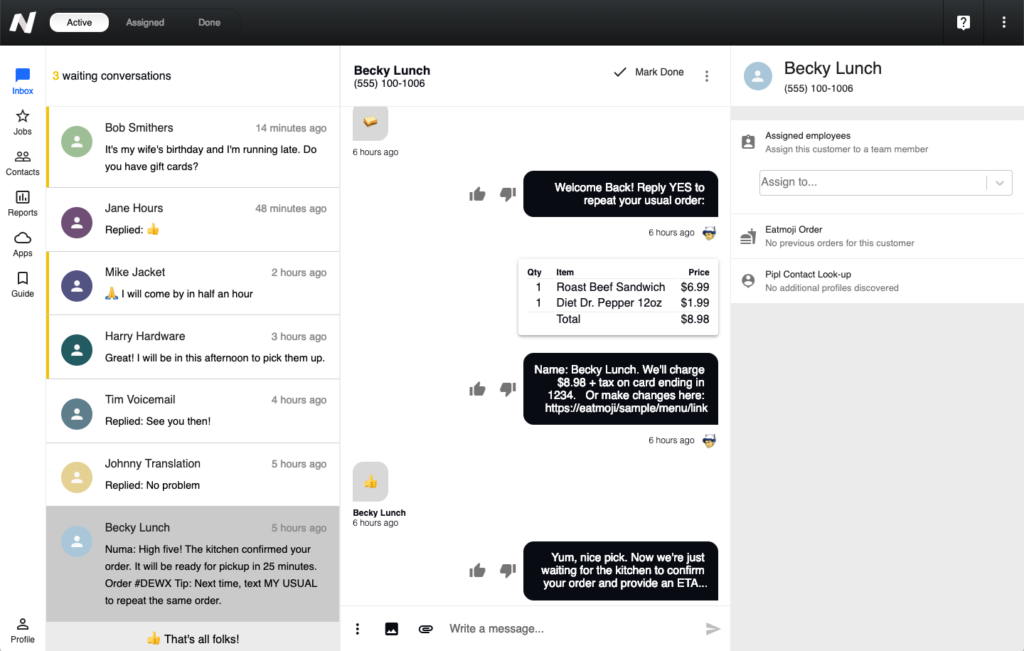Image resolution: width=1024 pixels, height=651 pixels.
Task: Switch to the Done tab
Action: coord(208,21)
